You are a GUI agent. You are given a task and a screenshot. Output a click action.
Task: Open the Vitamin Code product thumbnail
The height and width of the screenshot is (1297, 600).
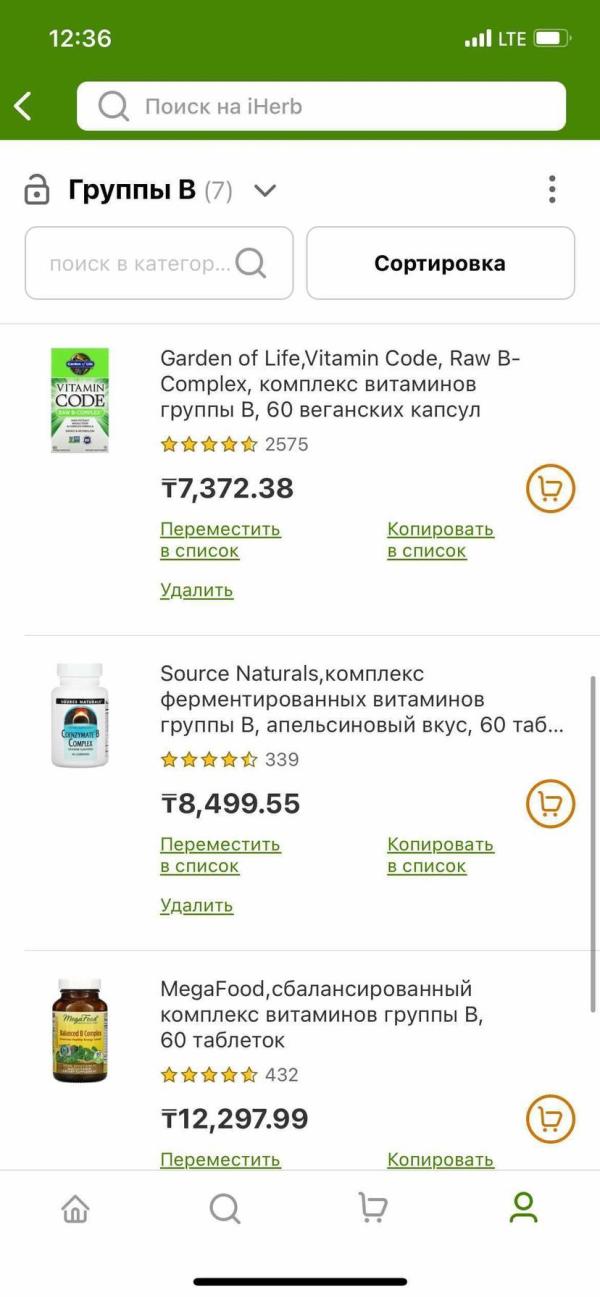click(x=80, y=400)
